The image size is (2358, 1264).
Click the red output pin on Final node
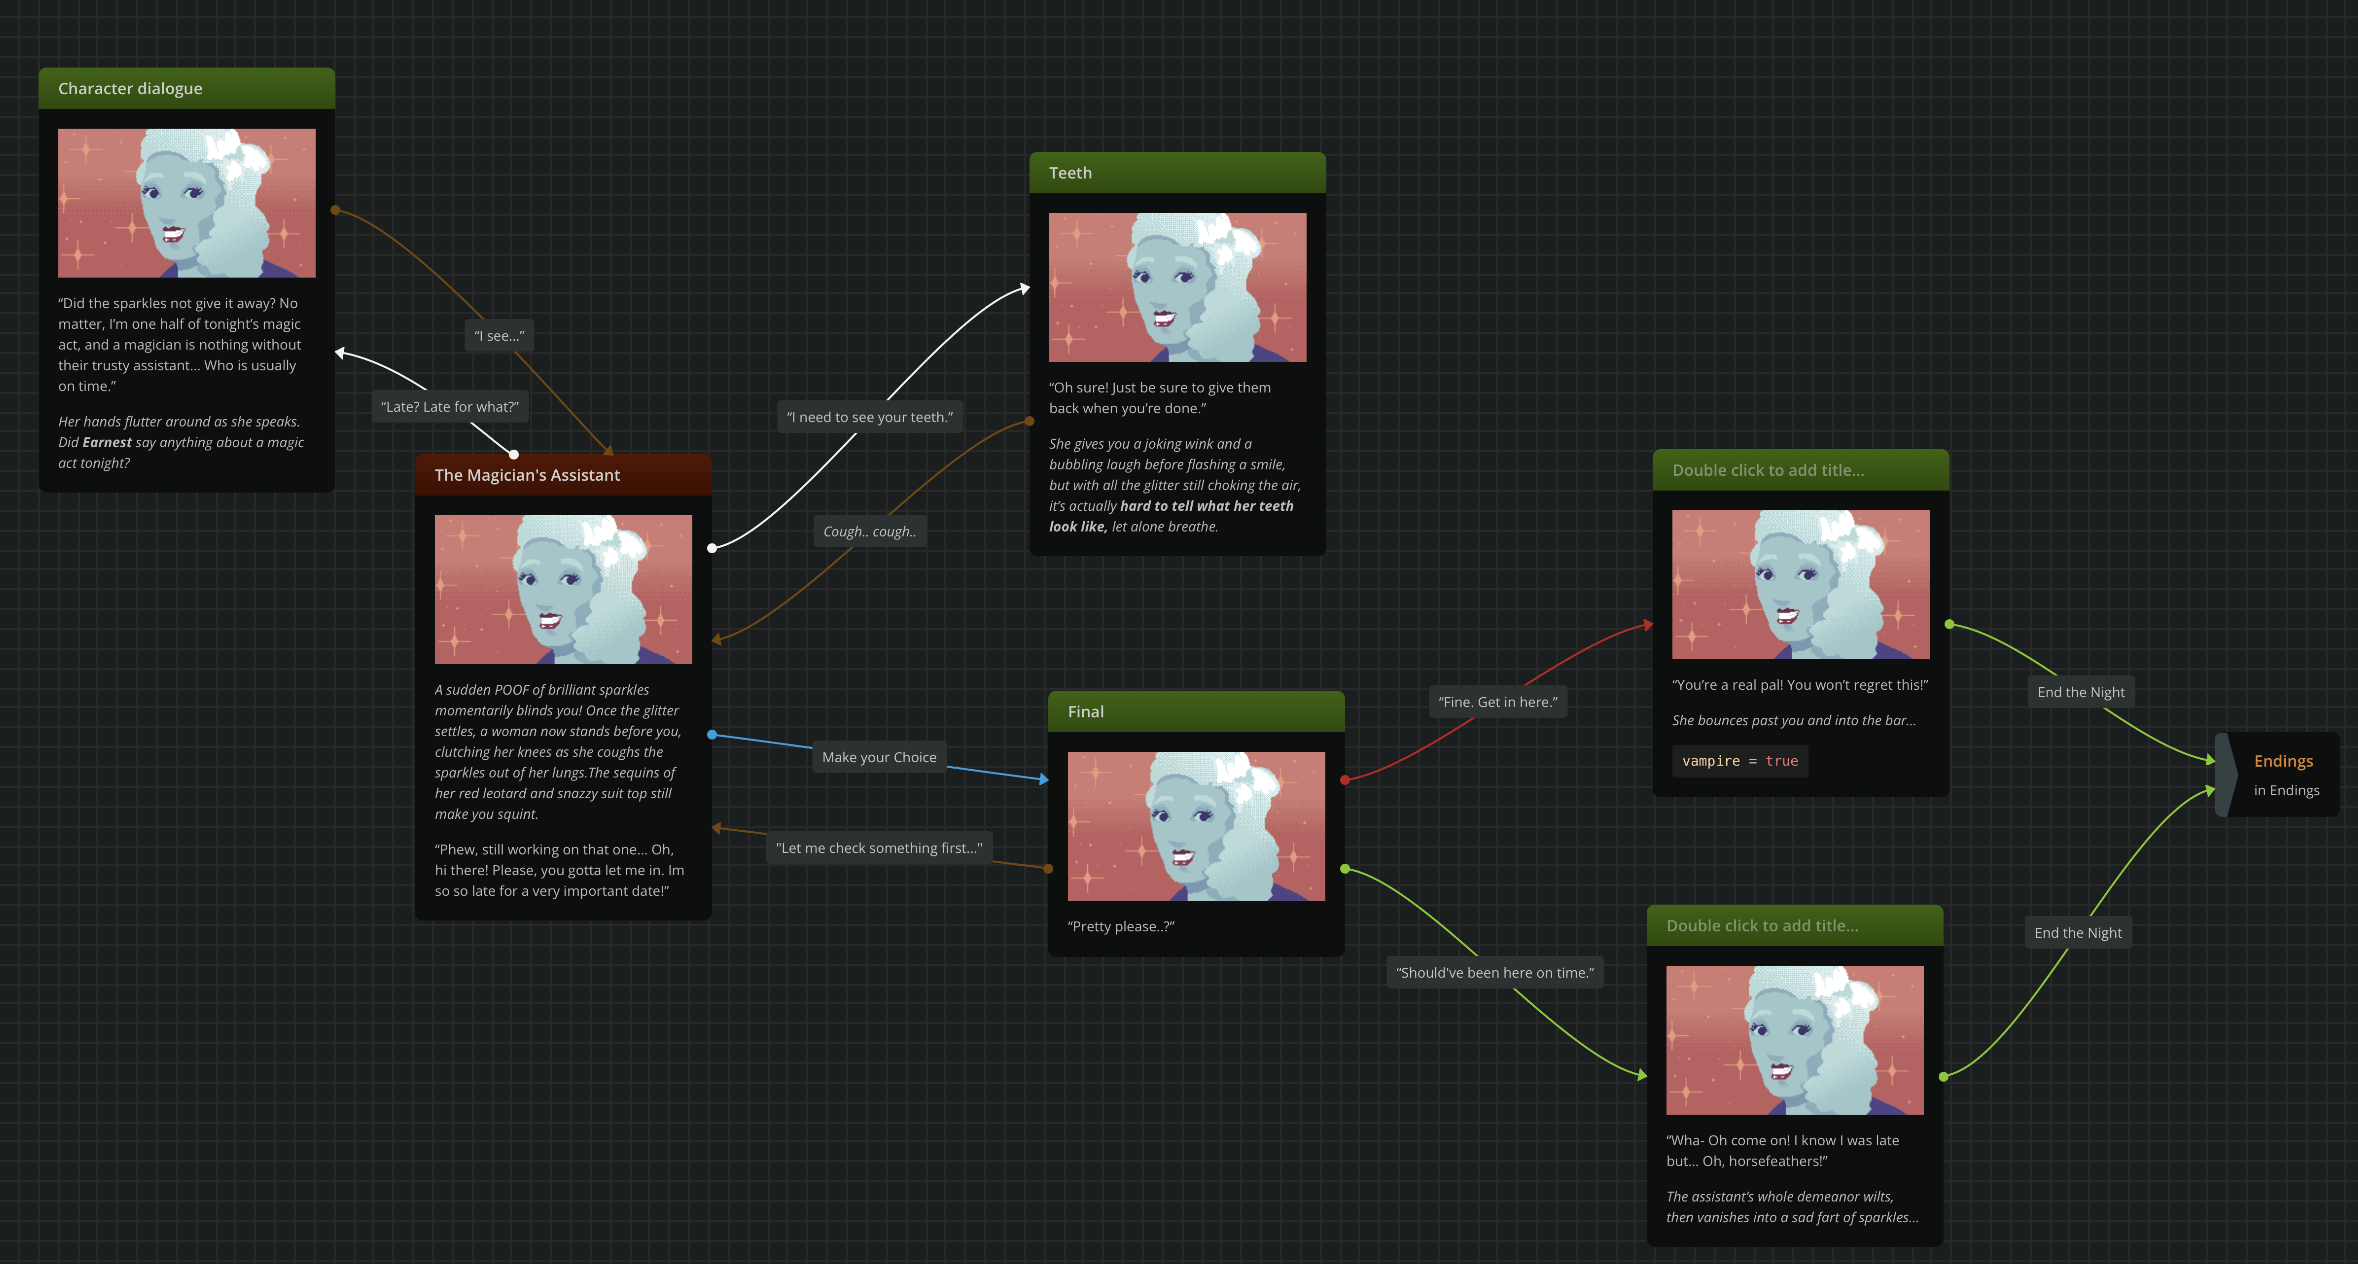(1345, 779)
